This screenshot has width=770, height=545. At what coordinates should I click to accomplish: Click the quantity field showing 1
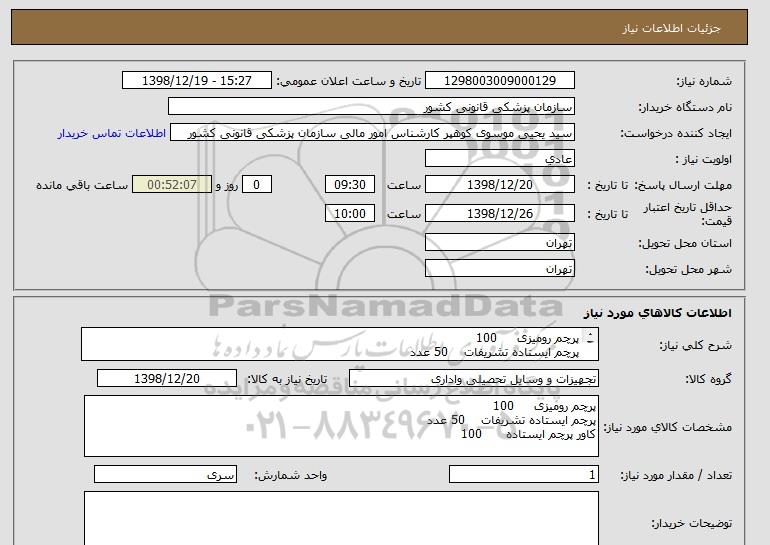(523, 474)
